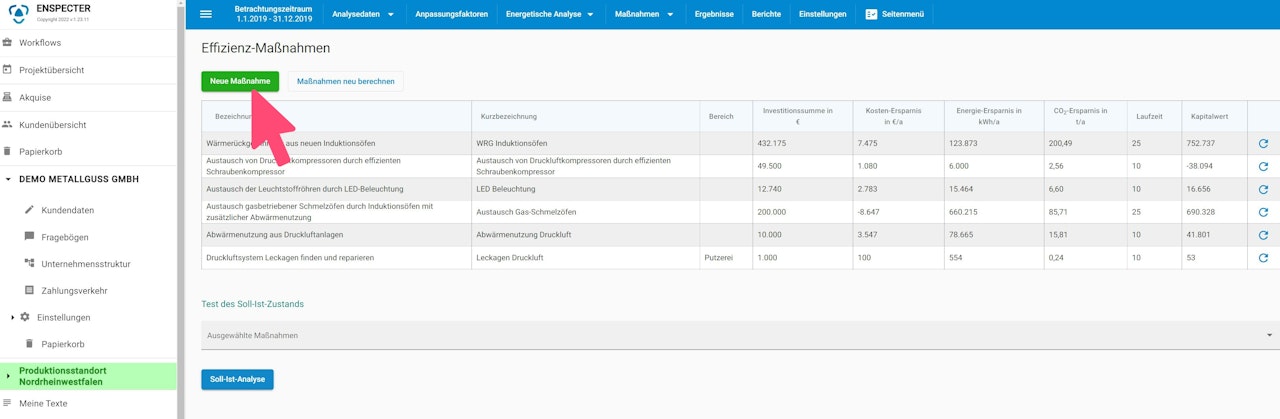Click refresh icon for Leckagen Druckluft row
Viewport: 1280px width, 419px height.
click(x=1263, y=258)
